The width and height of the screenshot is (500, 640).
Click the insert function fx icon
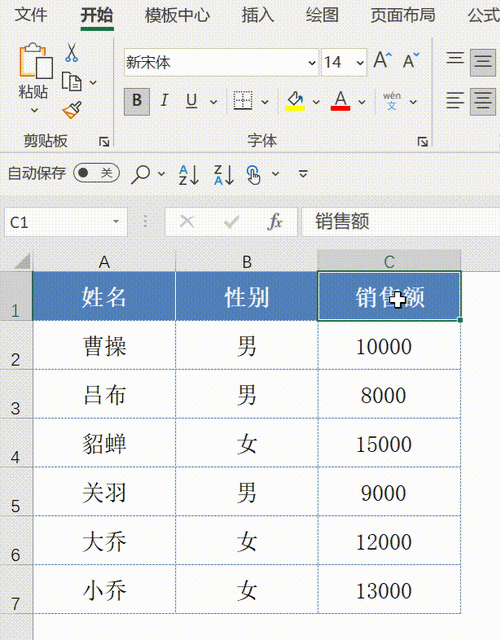pos(275,222)
